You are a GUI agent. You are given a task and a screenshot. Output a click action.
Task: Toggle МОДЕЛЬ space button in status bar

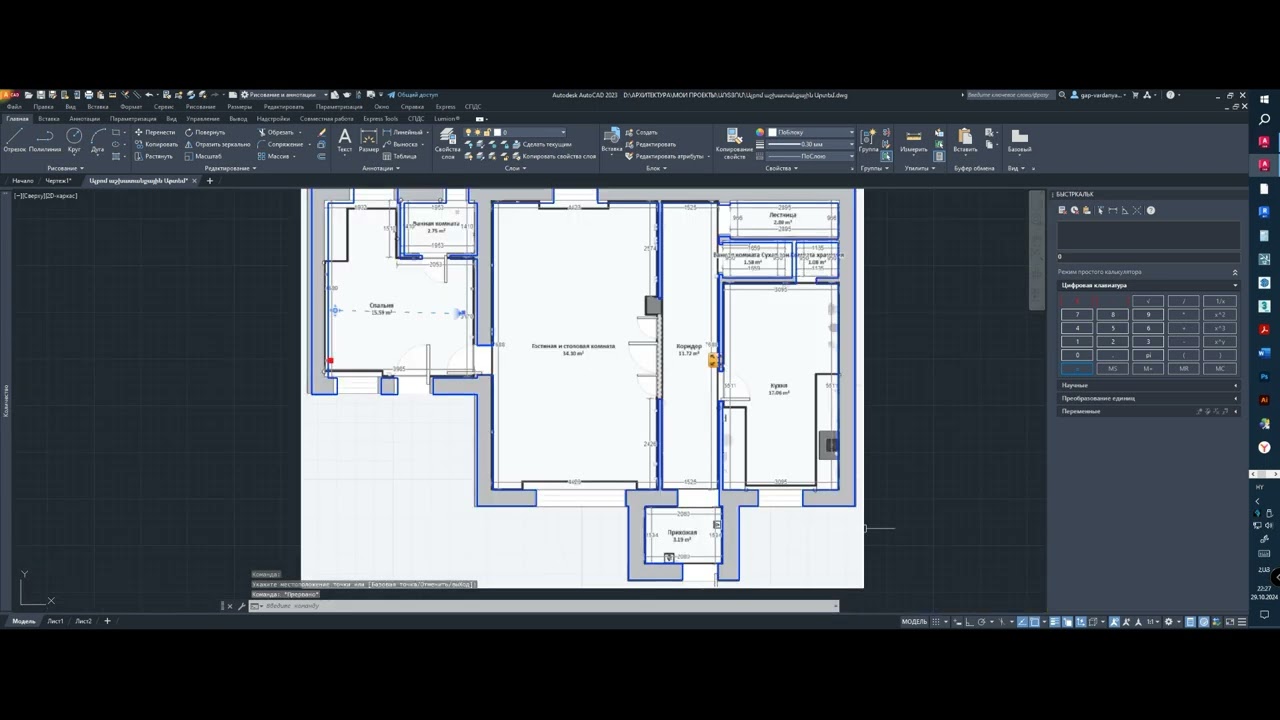click(914, 621)
